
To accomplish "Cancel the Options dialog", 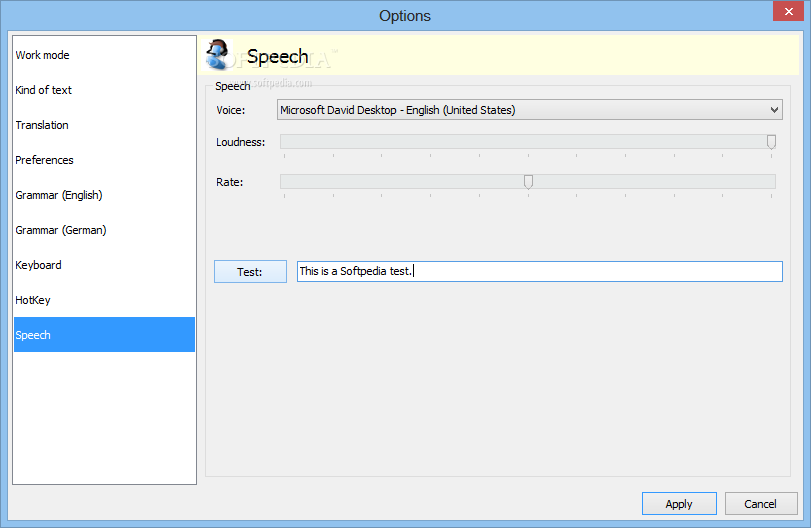I will (x=761, y=504).
